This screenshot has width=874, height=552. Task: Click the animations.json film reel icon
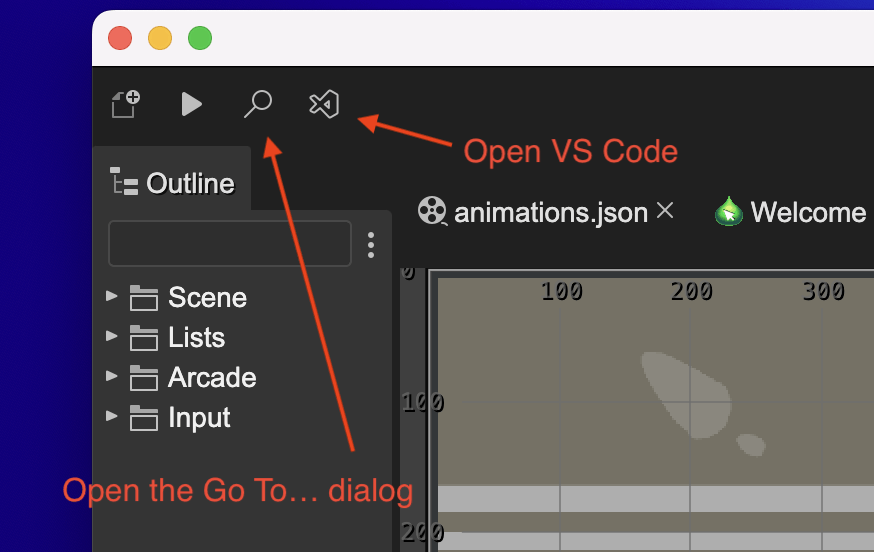click(432, 211)
